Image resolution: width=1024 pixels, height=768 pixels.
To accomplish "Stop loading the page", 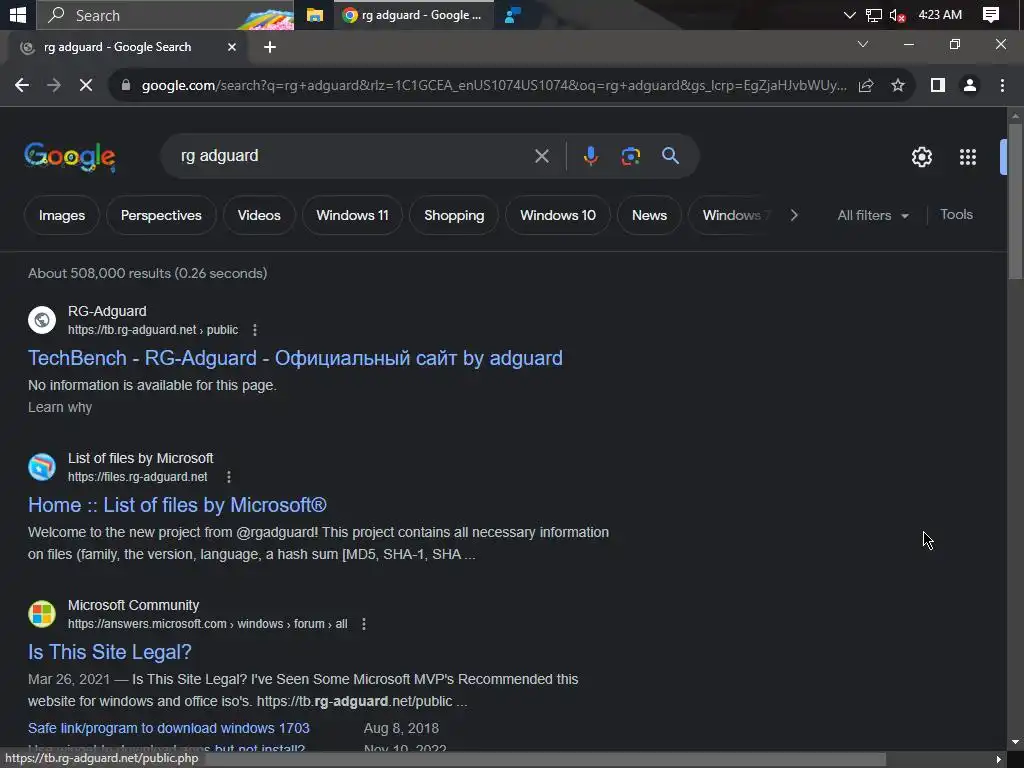I will pos(86,85).
